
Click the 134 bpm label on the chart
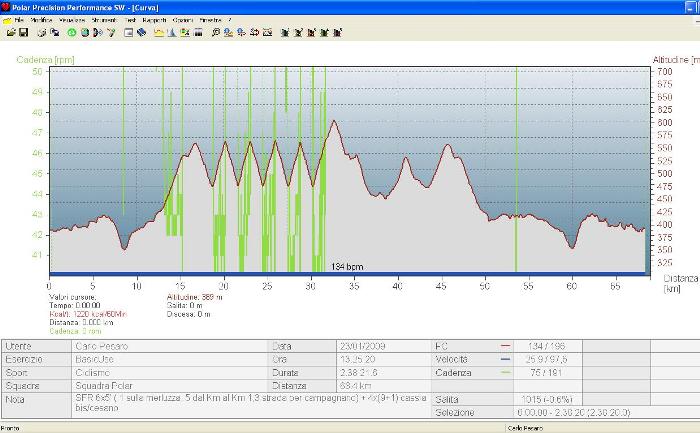[346, 267]
